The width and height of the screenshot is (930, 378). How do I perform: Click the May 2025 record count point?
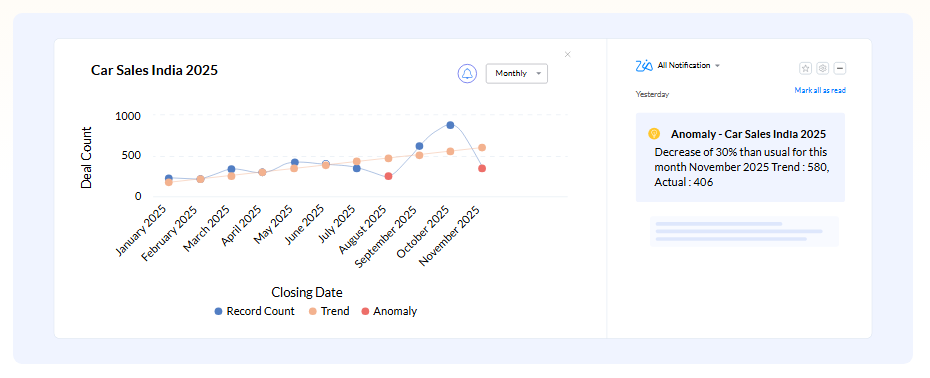pos(294,162)
